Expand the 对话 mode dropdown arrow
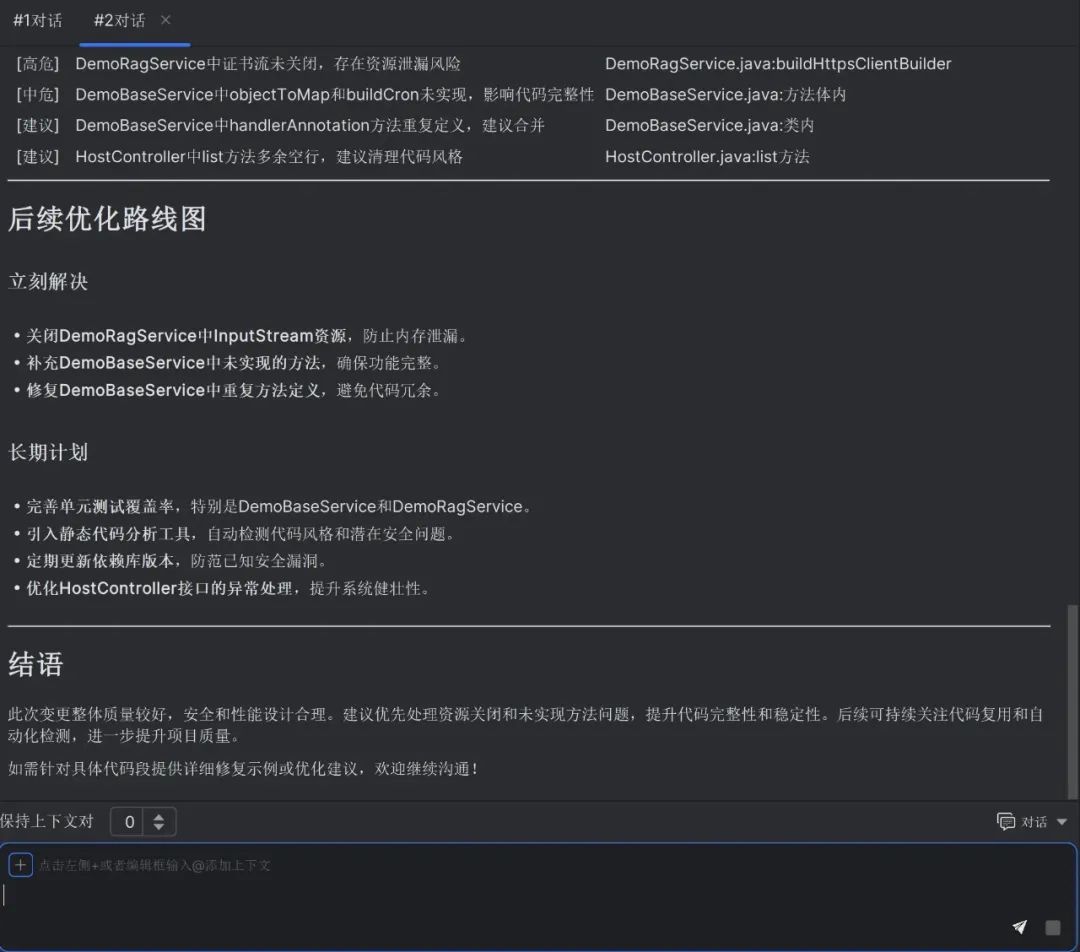This screenshot has width=1080, height=952. pyautogui.click(x=1062, y=822)
